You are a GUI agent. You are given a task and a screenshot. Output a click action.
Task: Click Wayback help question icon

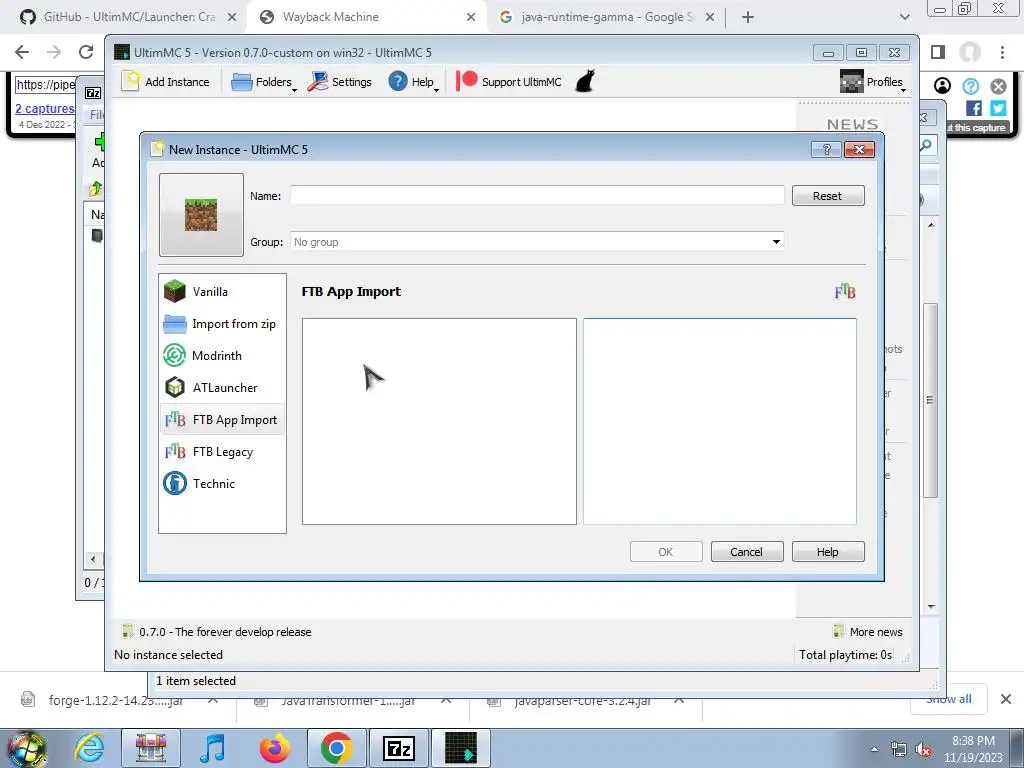tap(970, 86)
